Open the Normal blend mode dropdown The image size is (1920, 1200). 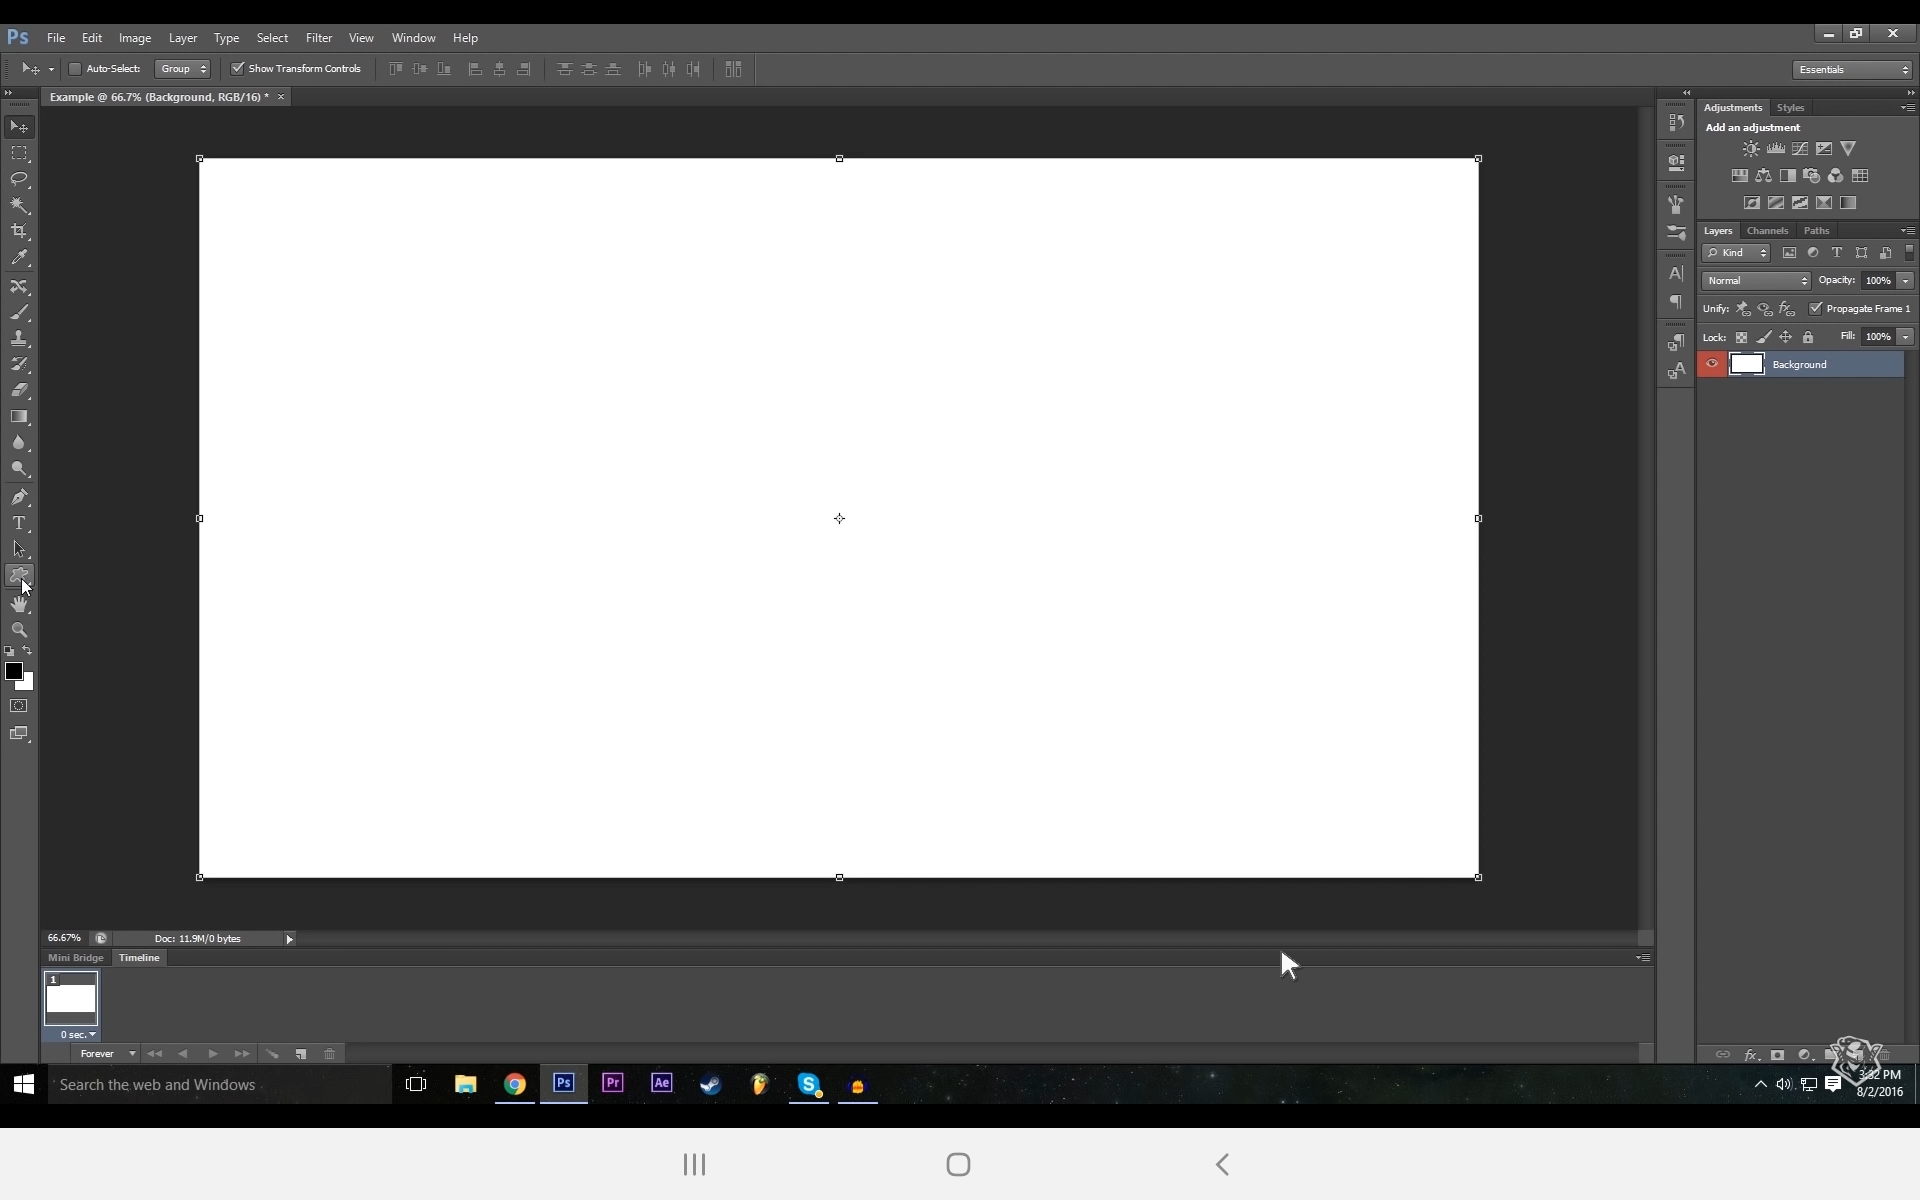[x=1757, y=281]
